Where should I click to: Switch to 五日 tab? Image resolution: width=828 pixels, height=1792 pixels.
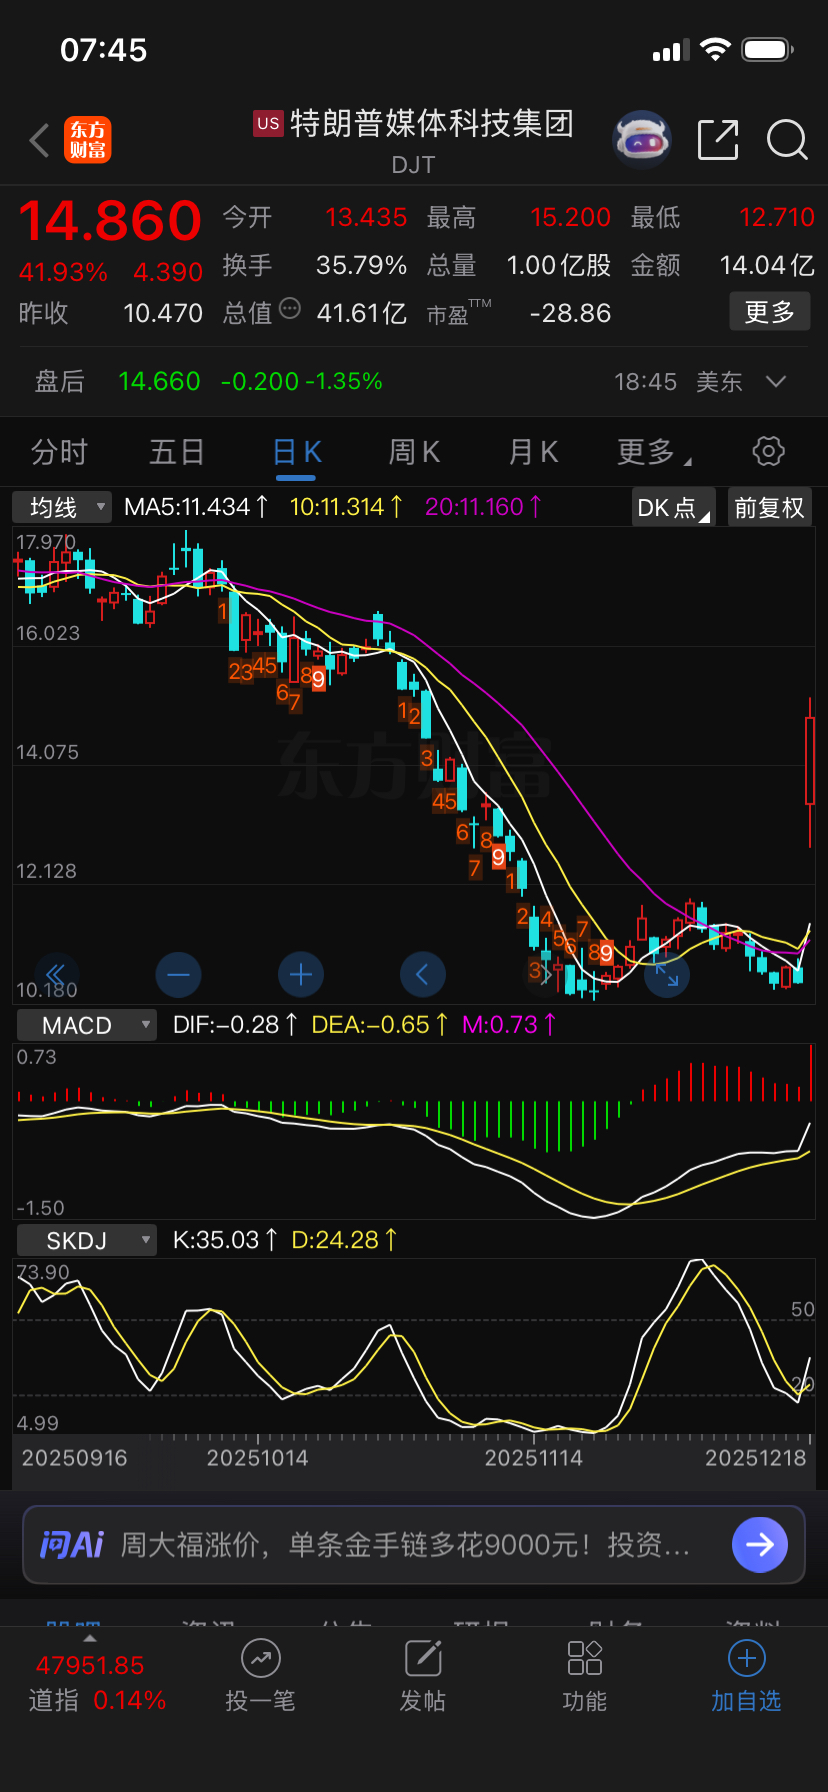click(x=177, y=452)
